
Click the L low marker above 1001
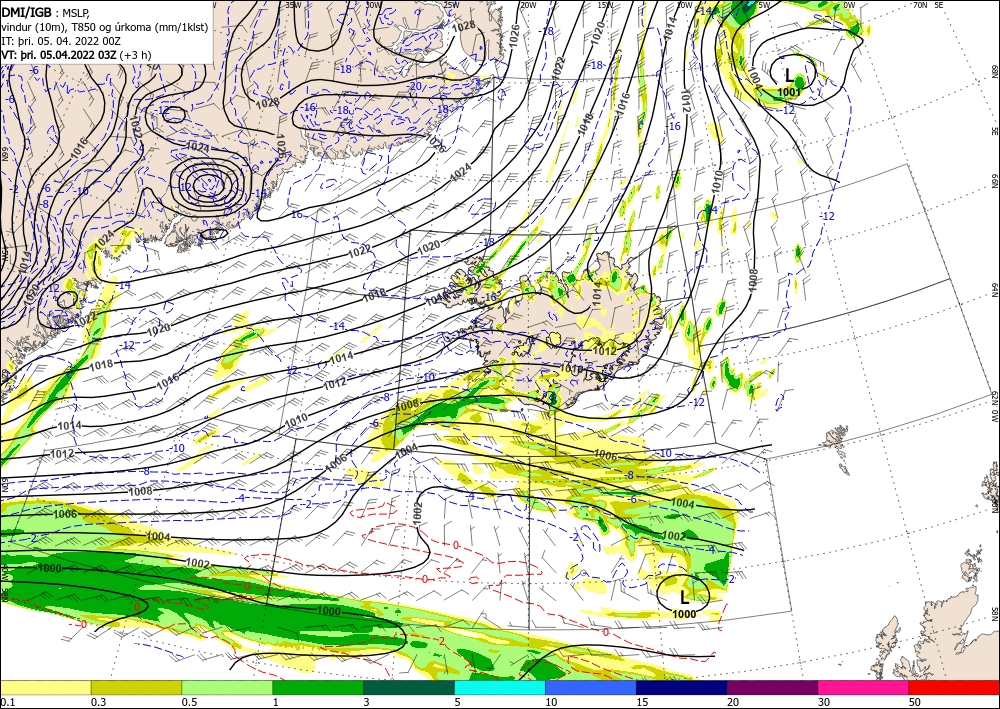(789, 76)
